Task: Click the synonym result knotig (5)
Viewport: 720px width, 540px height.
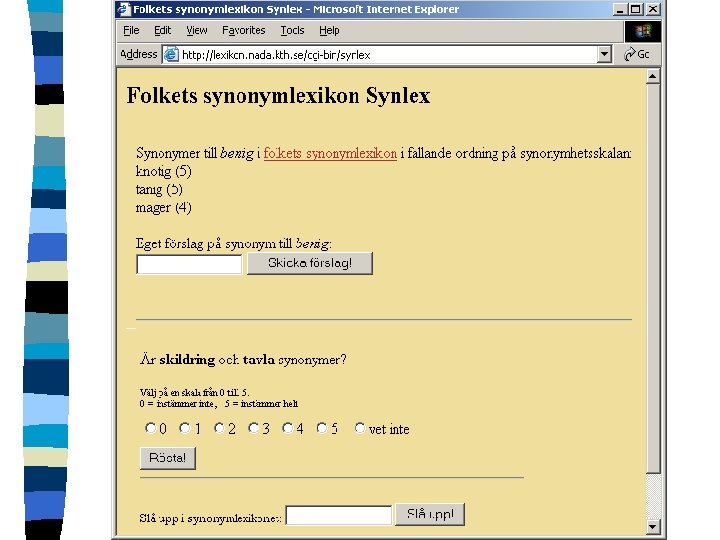Action: (x=164, y=171)
